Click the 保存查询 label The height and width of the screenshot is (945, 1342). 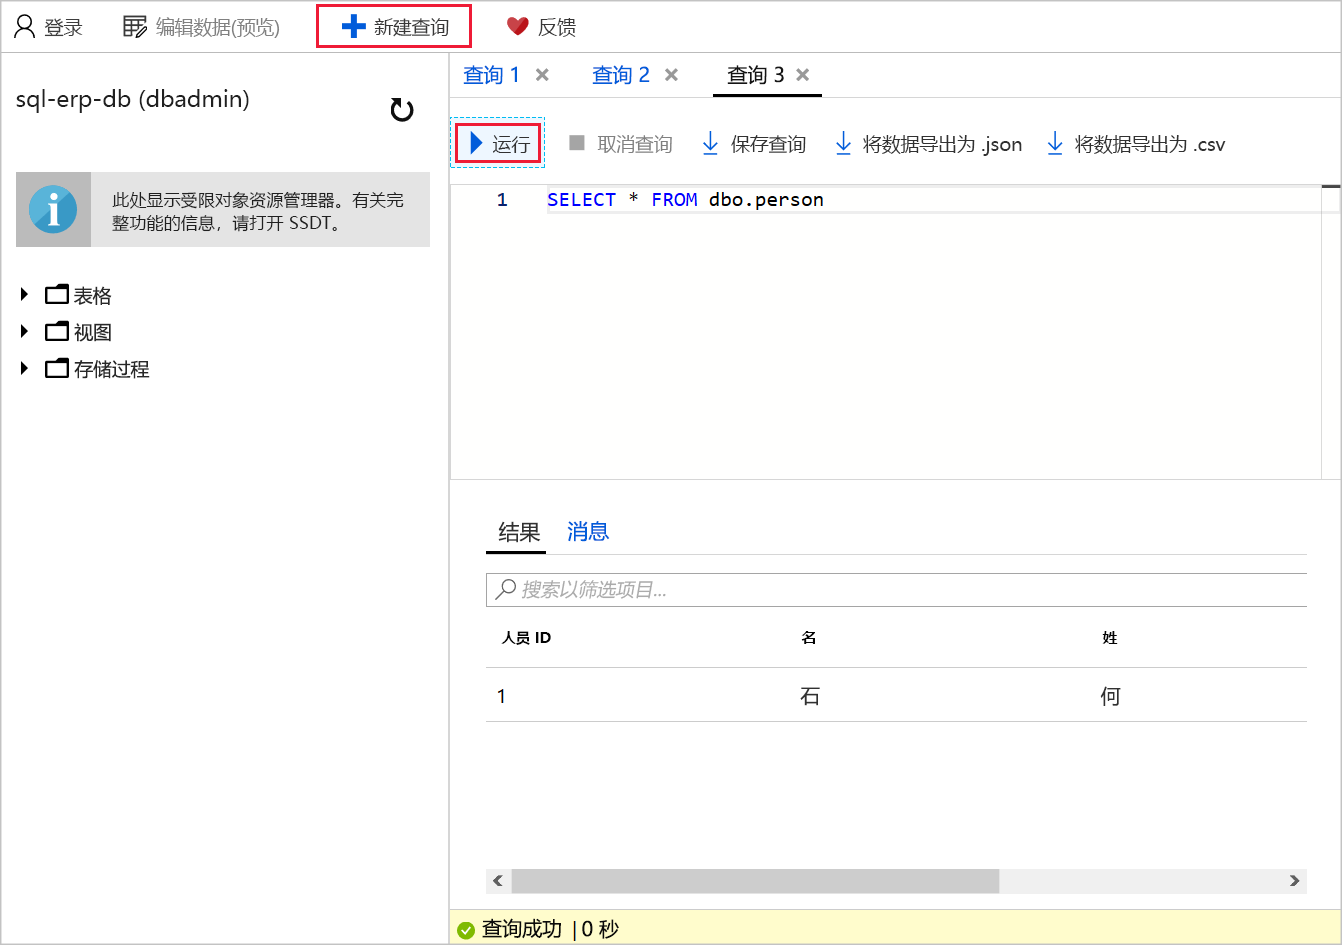click(768, 145)
